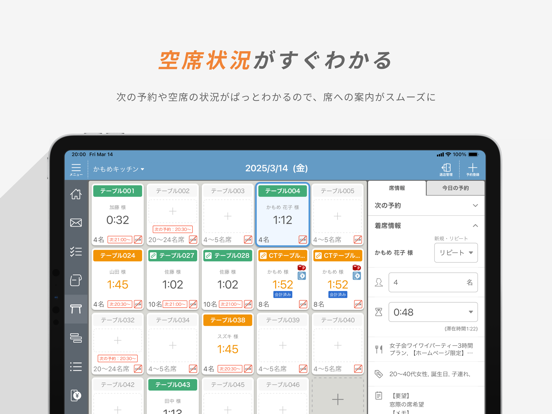The height and width of the screenshot is (414, 552).
Task: Select the table seating icon in the sidebar
Action: [76, 309]
